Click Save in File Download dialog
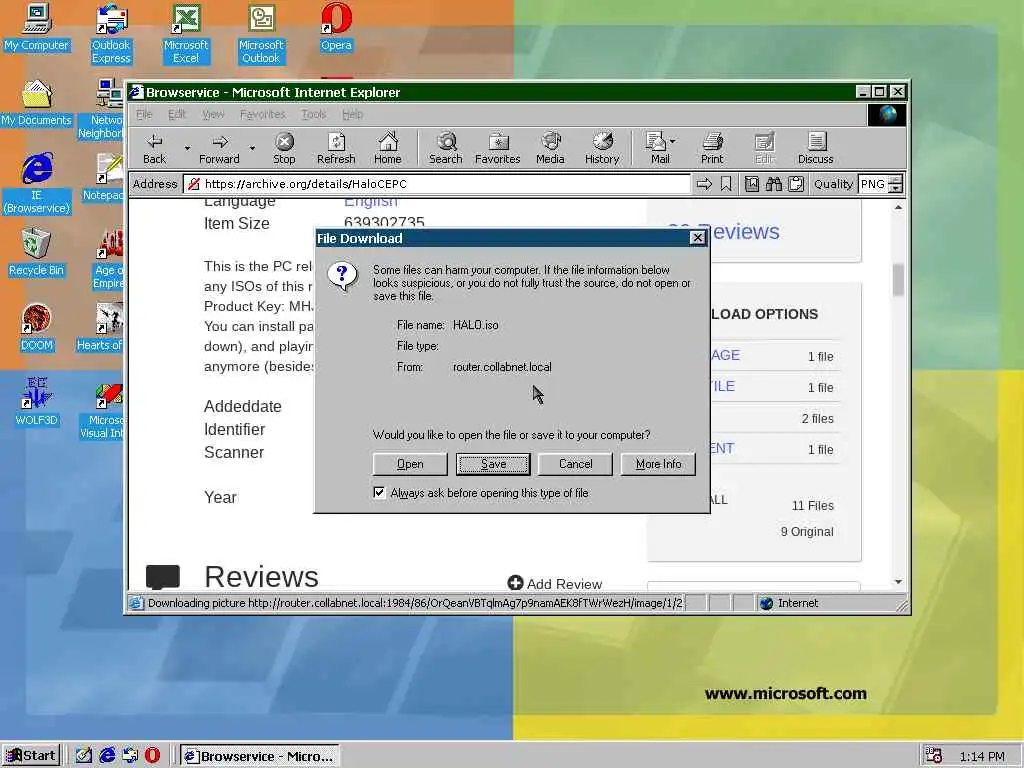 pyautogui.click(x=493, y=464)
